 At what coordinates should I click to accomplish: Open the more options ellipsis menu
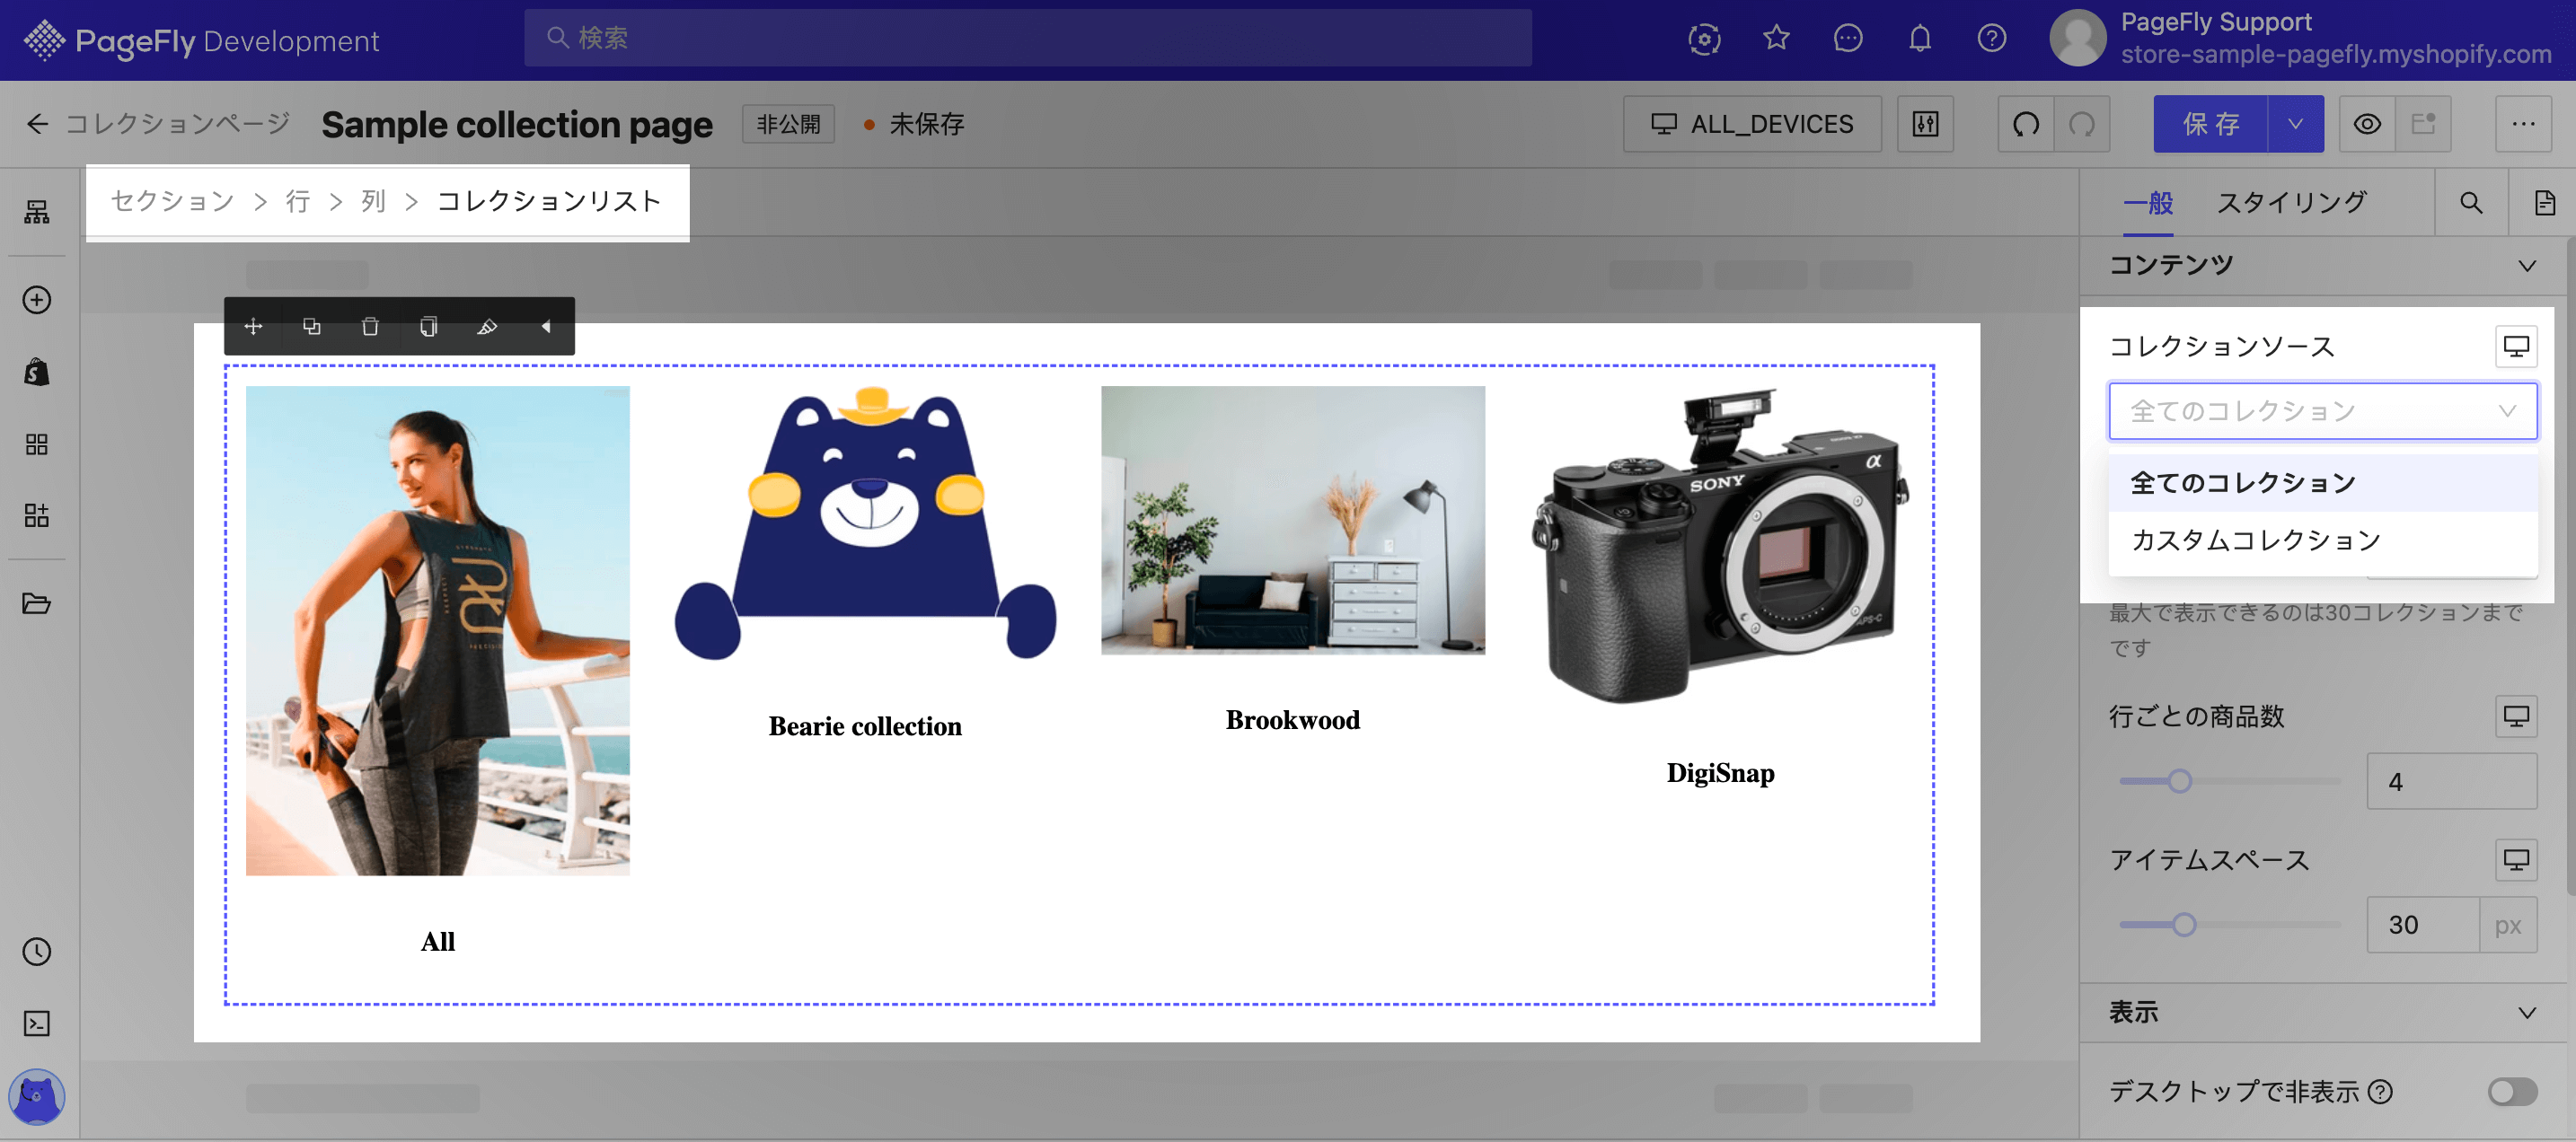(x=2523, y=124)
